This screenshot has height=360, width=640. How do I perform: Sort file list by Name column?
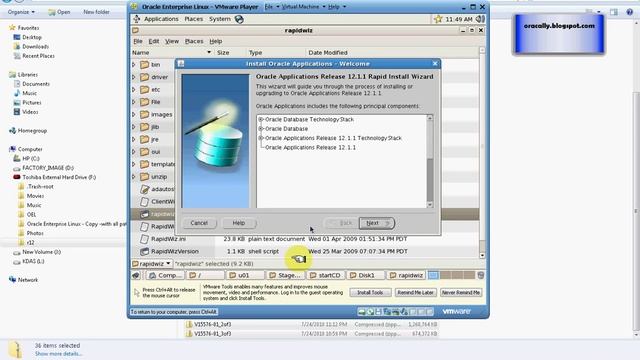(171, 53)
